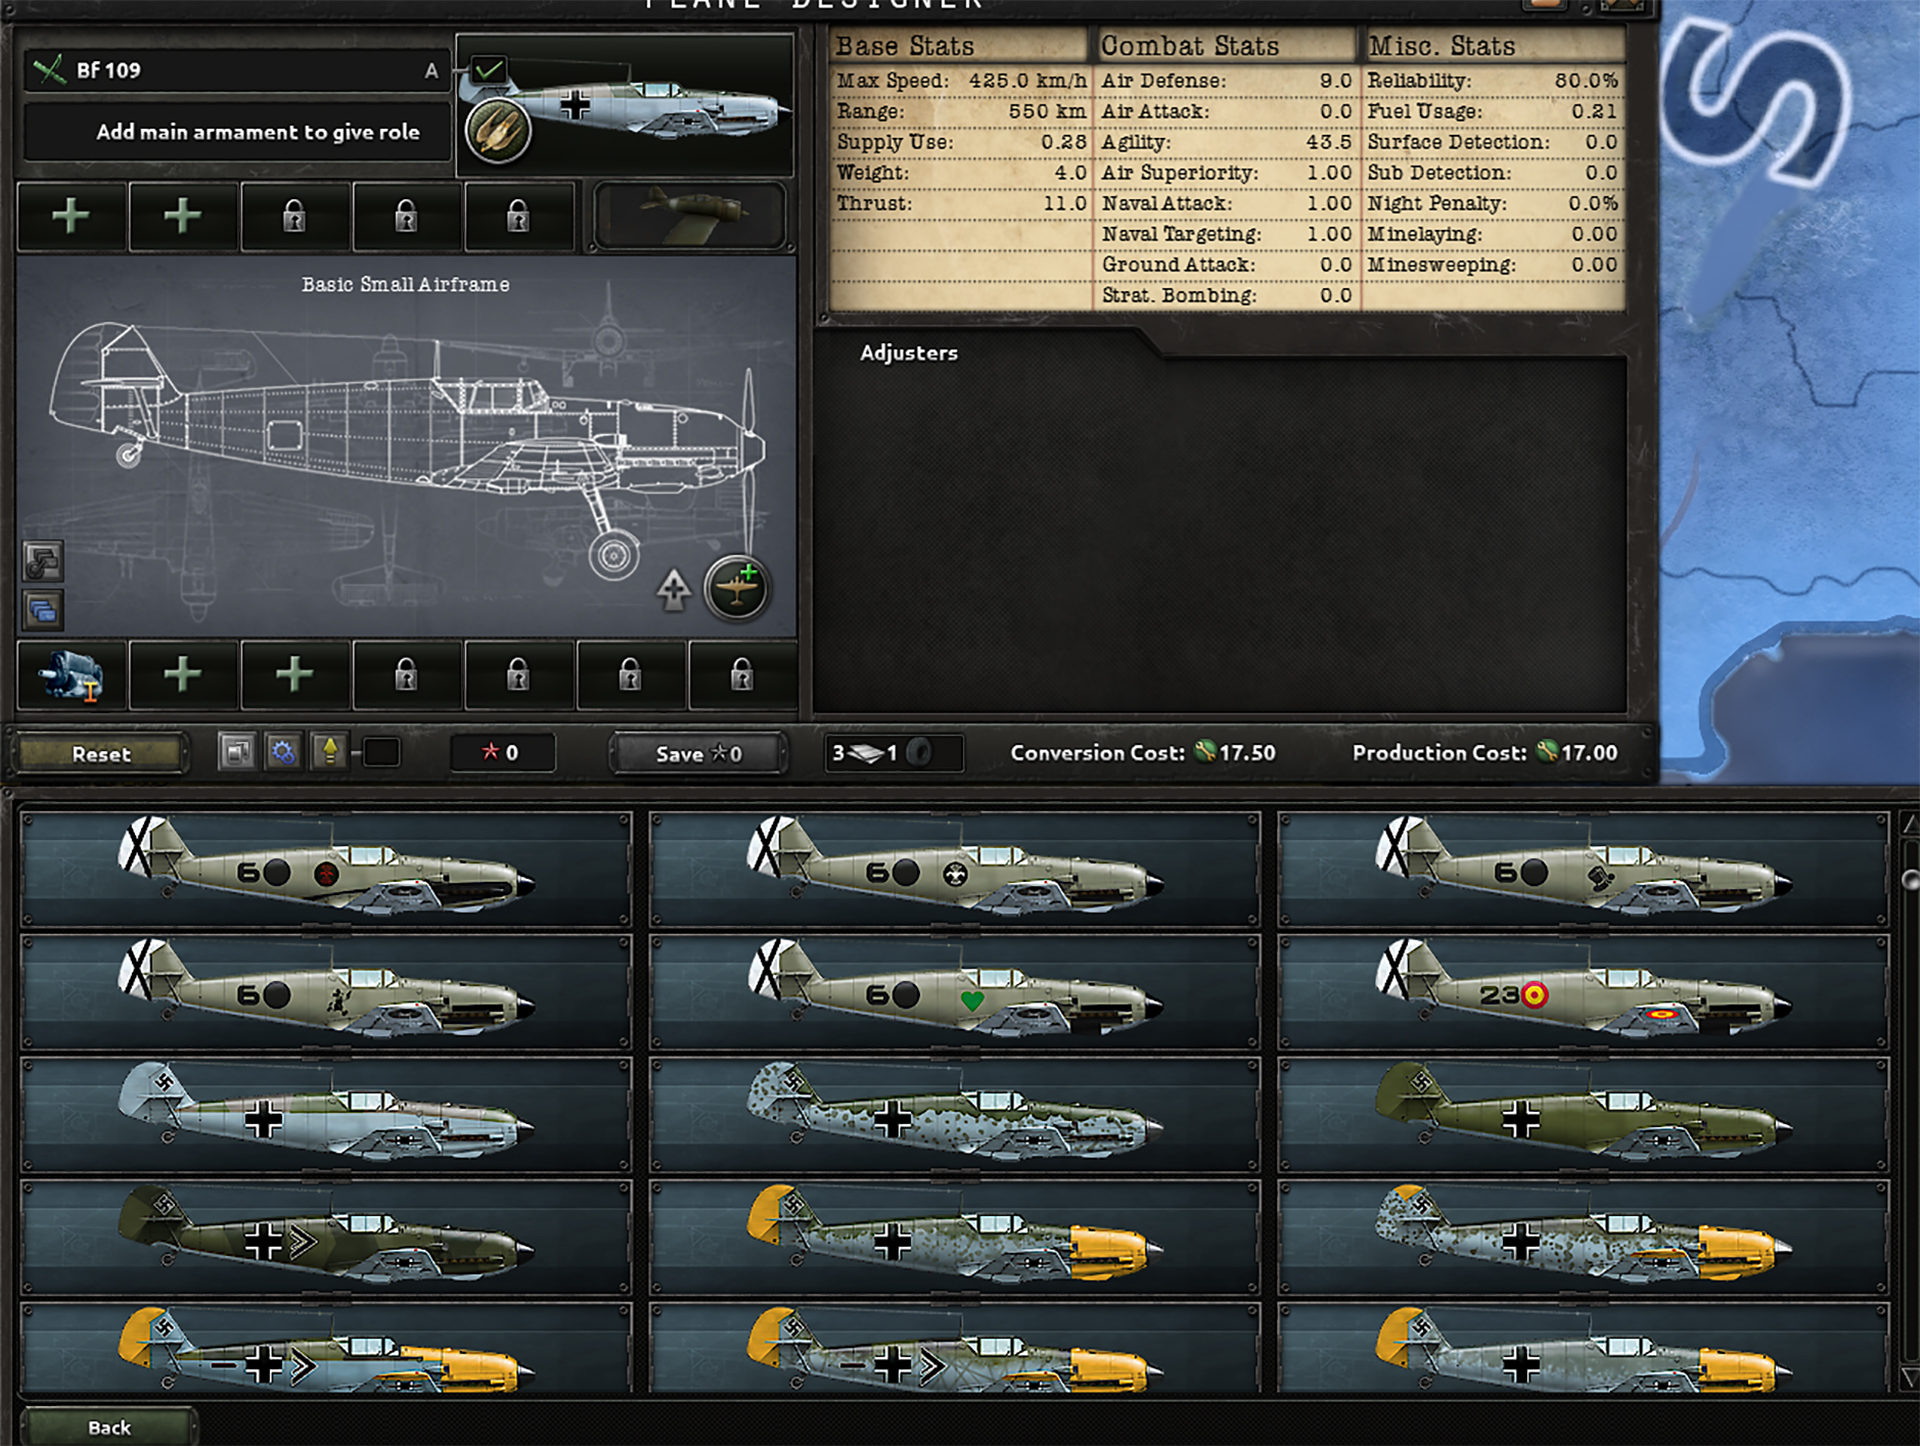Click the green crossed-planes icon beside BF 109
Viewport: 1920px width, 1446px height.
[49, 70]
